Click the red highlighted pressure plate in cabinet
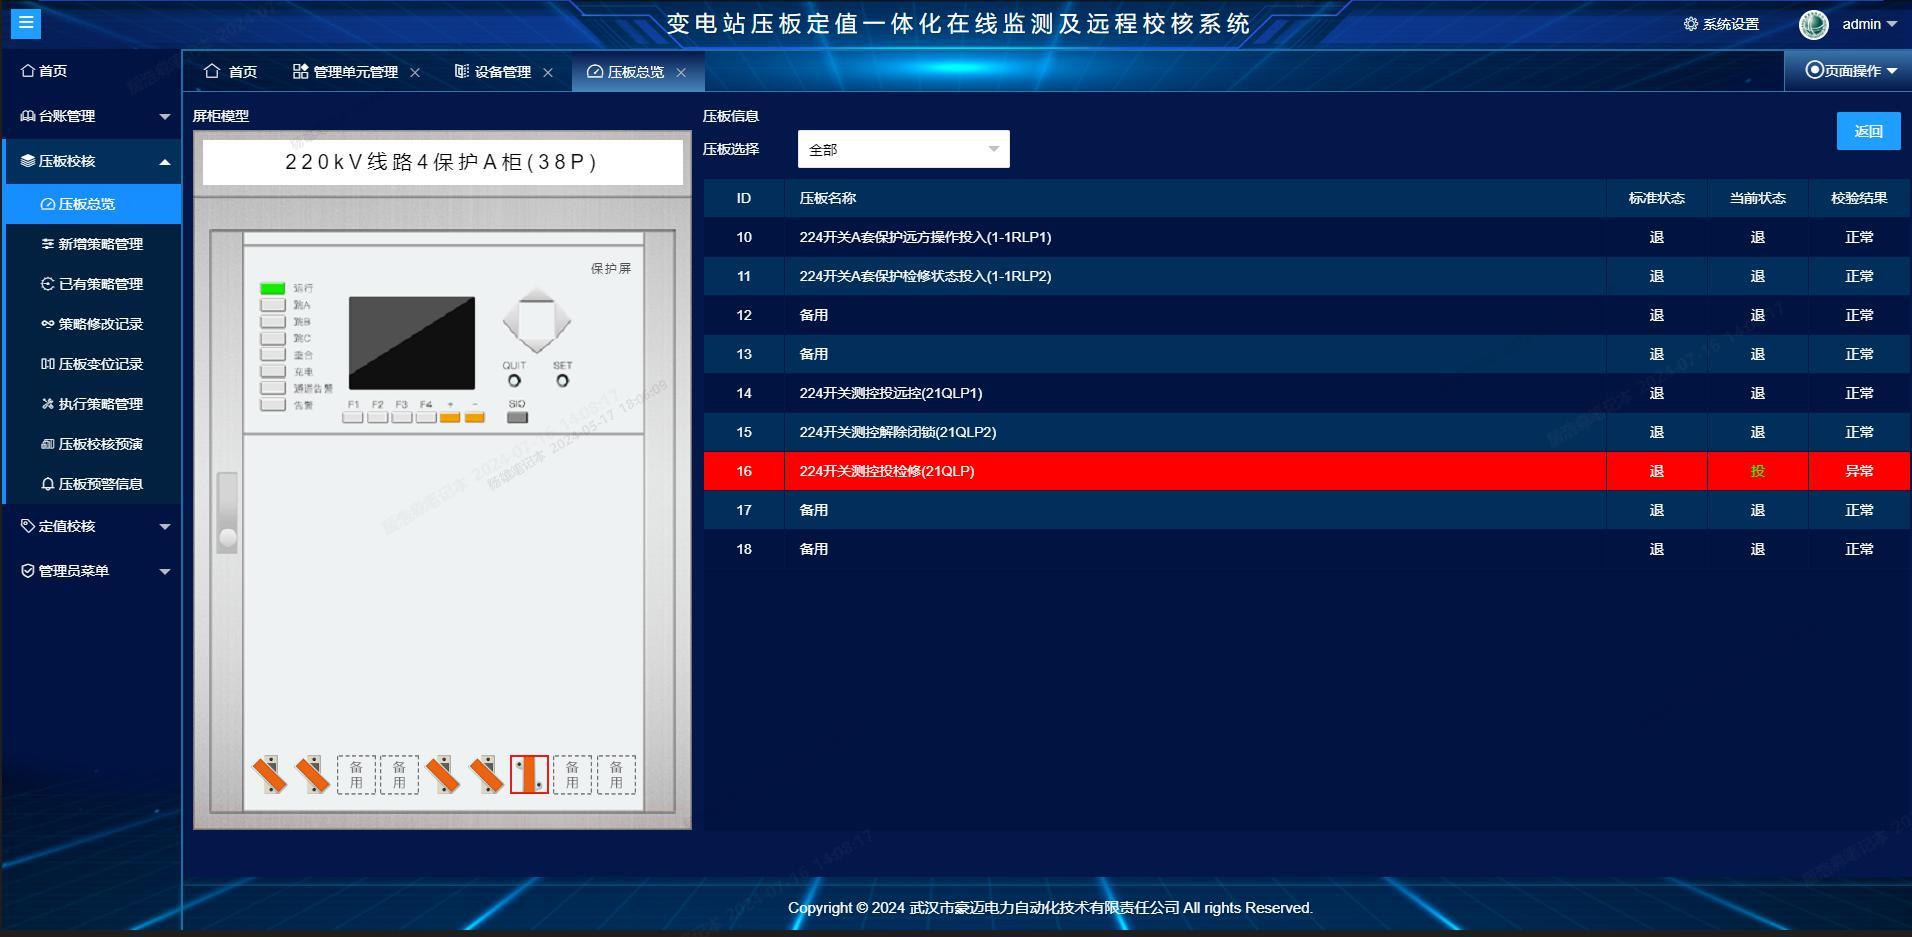 529,774
